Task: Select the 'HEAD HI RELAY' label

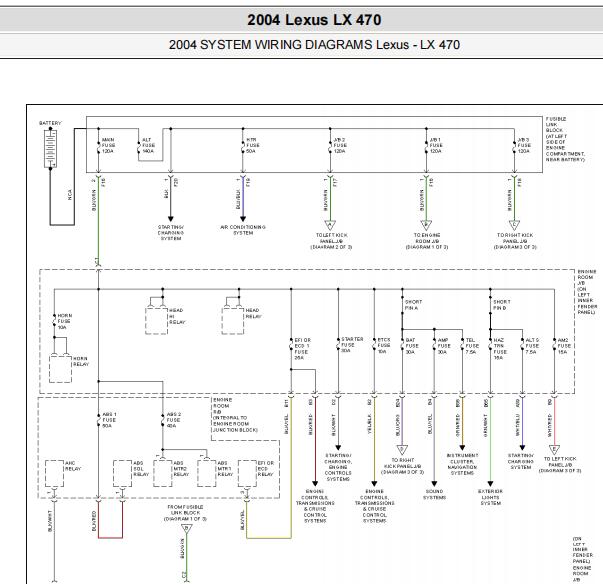Action: pos(177,316)
